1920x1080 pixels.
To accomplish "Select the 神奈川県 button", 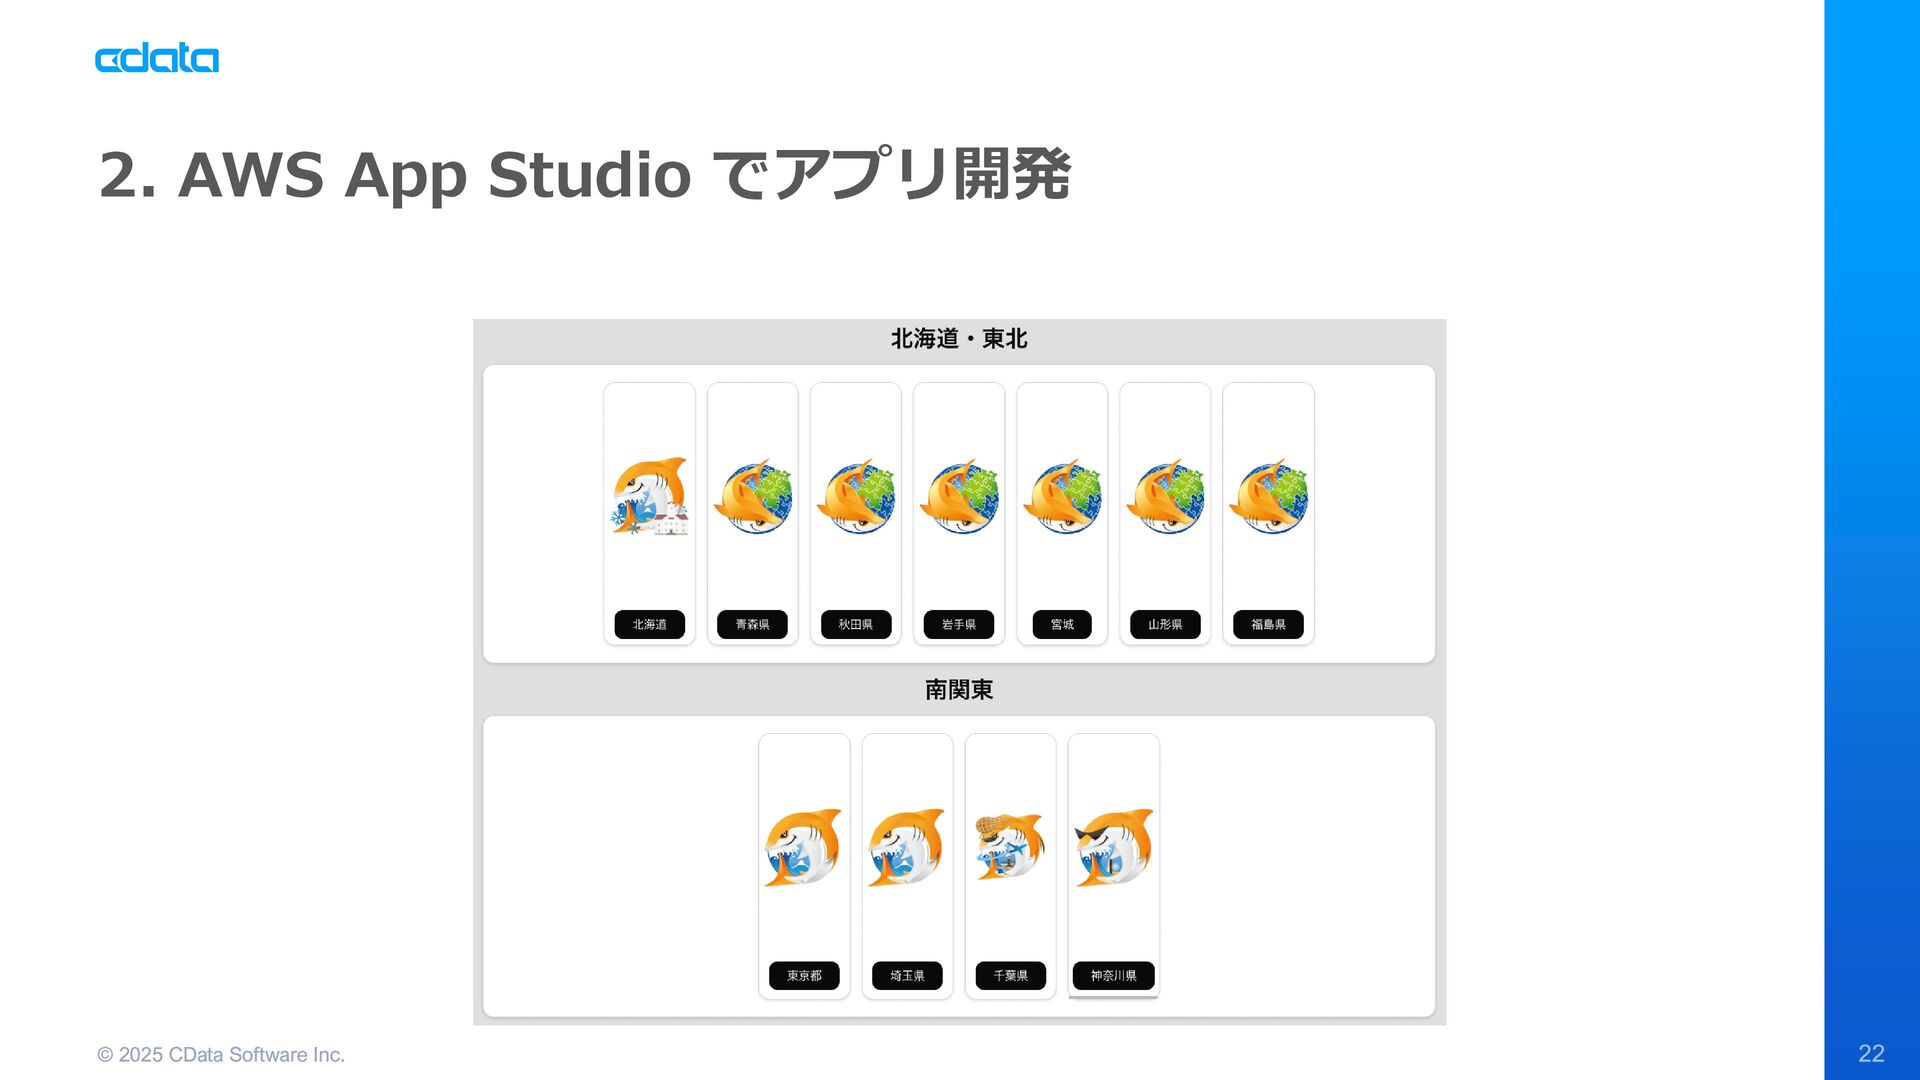I will click(1114, 975).
